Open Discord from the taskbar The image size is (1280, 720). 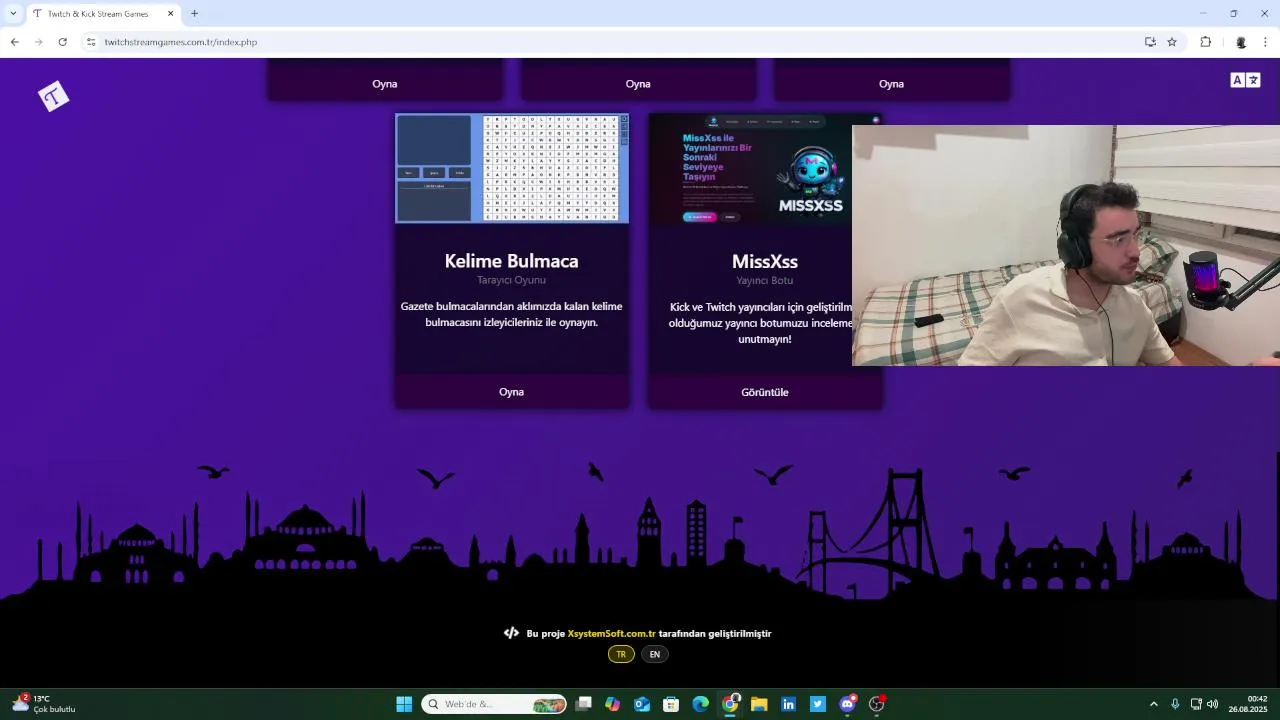click(847, 704)
